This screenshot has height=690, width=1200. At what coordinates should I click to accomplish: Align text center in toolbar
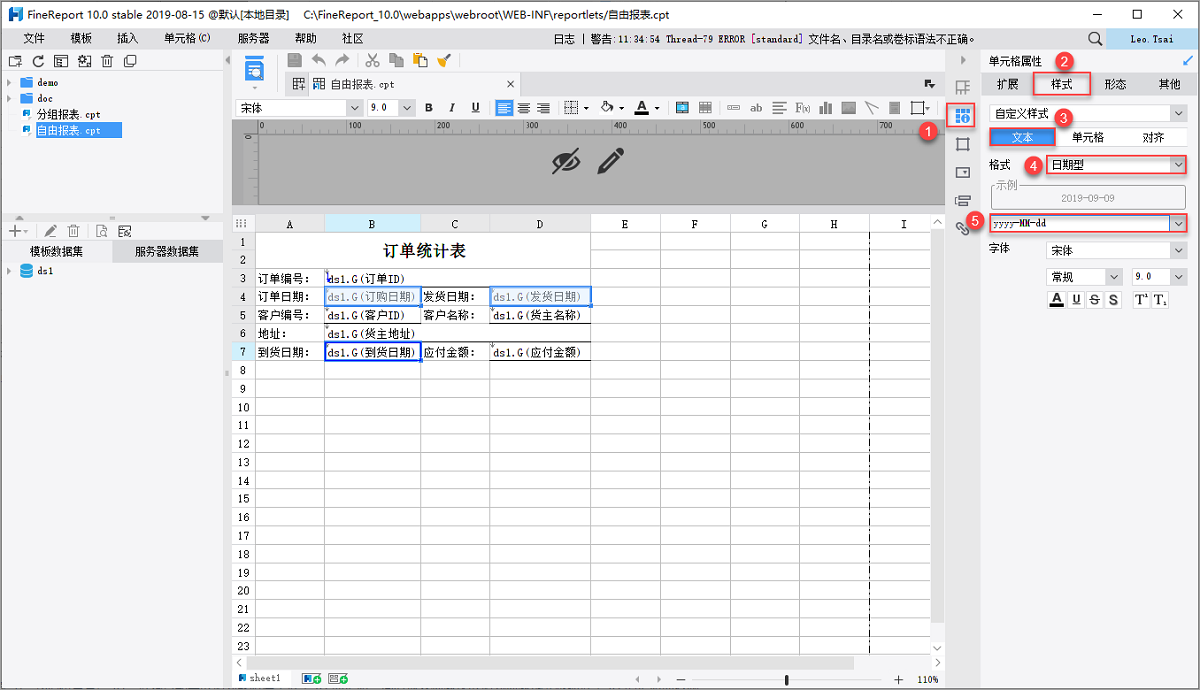[523, 108]
